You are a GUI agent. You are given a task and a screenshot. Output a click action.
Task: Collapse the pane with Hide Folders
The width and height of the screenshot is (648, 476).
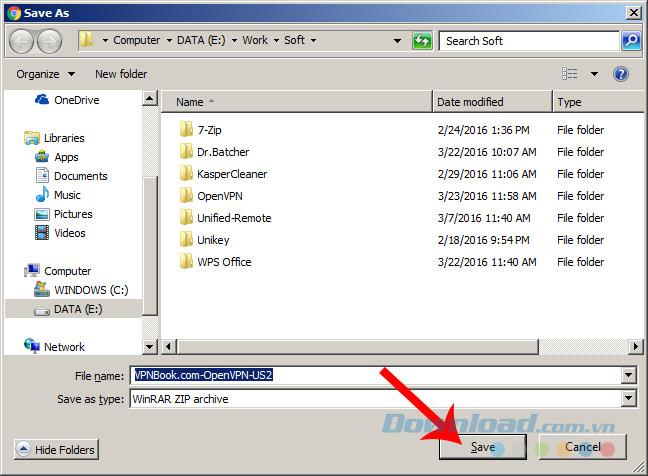pos(59,449)
